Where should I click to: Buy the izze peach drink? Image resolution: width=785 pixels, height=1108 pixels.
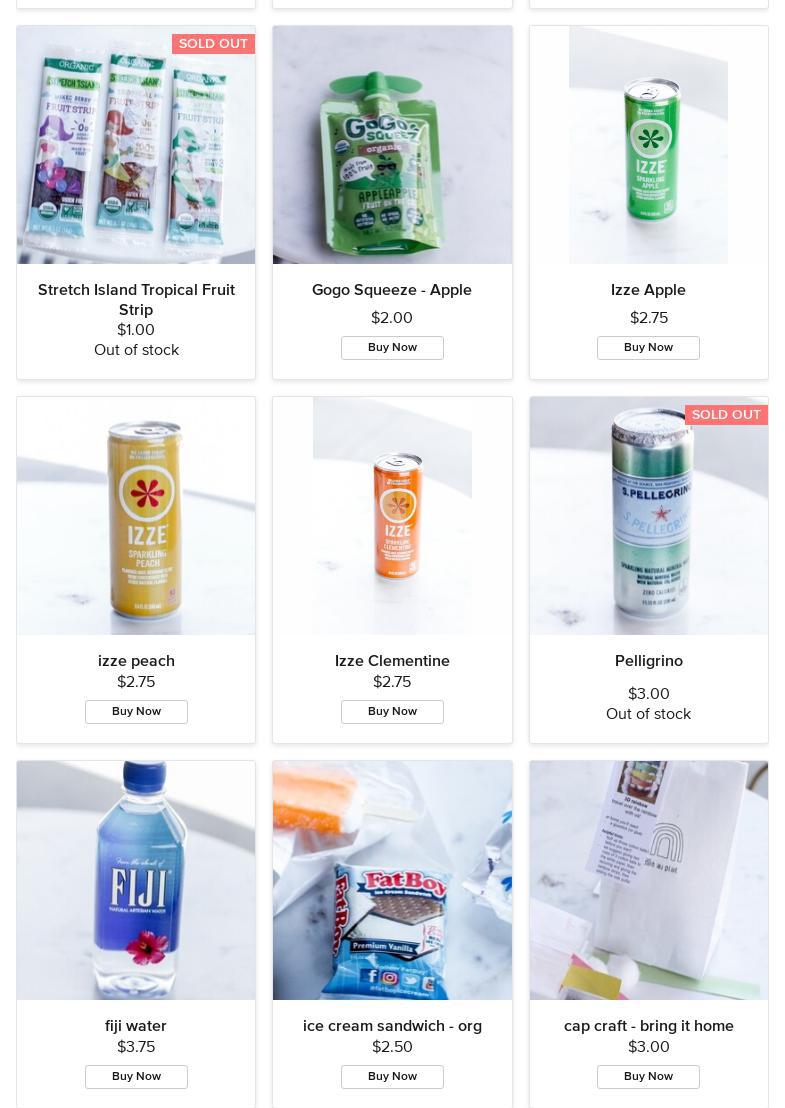[136, 712]
